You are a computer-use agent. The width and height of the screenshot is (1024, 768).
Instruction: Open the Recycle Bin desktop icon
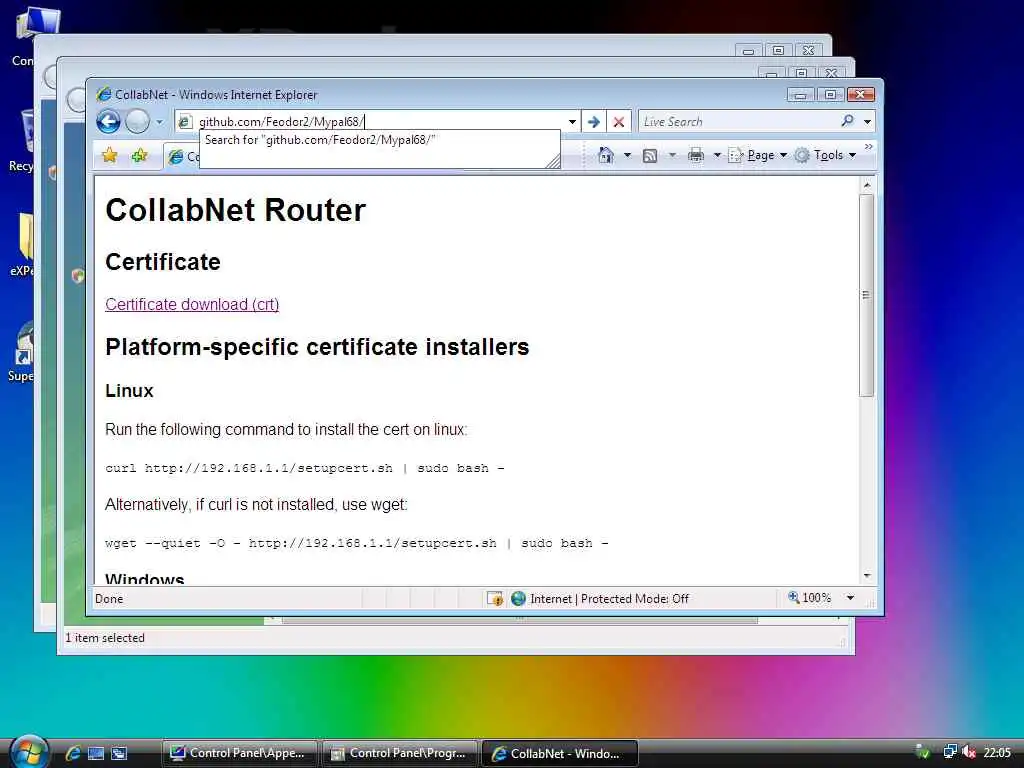(22, 140)
